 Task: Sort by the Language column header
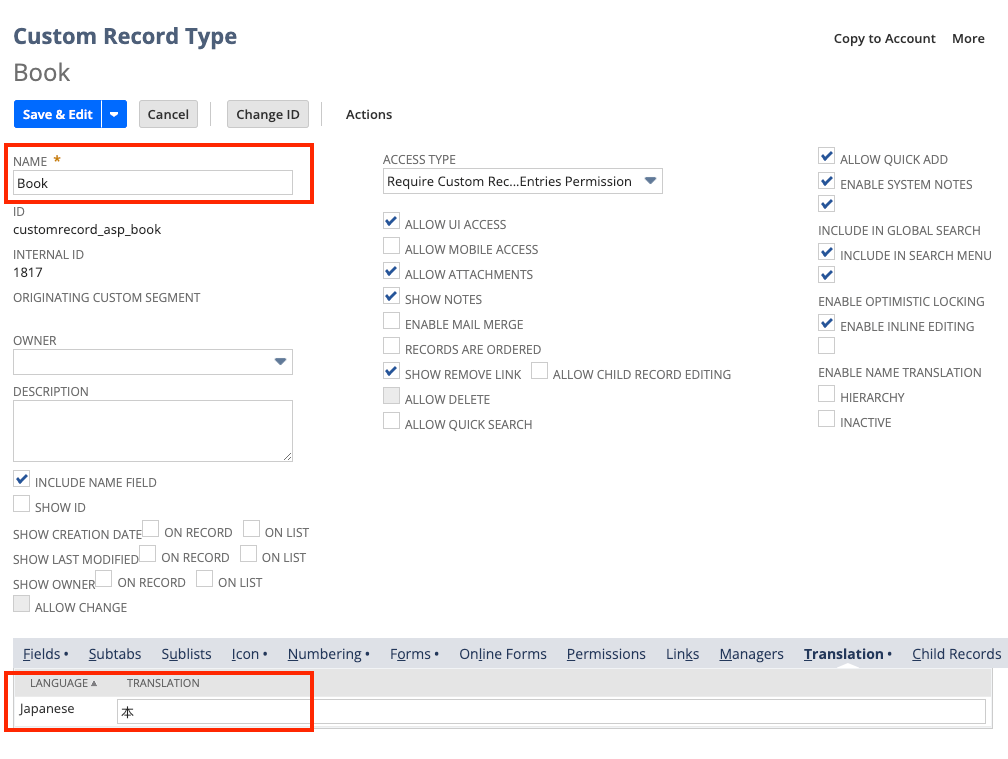click(64, 683)
